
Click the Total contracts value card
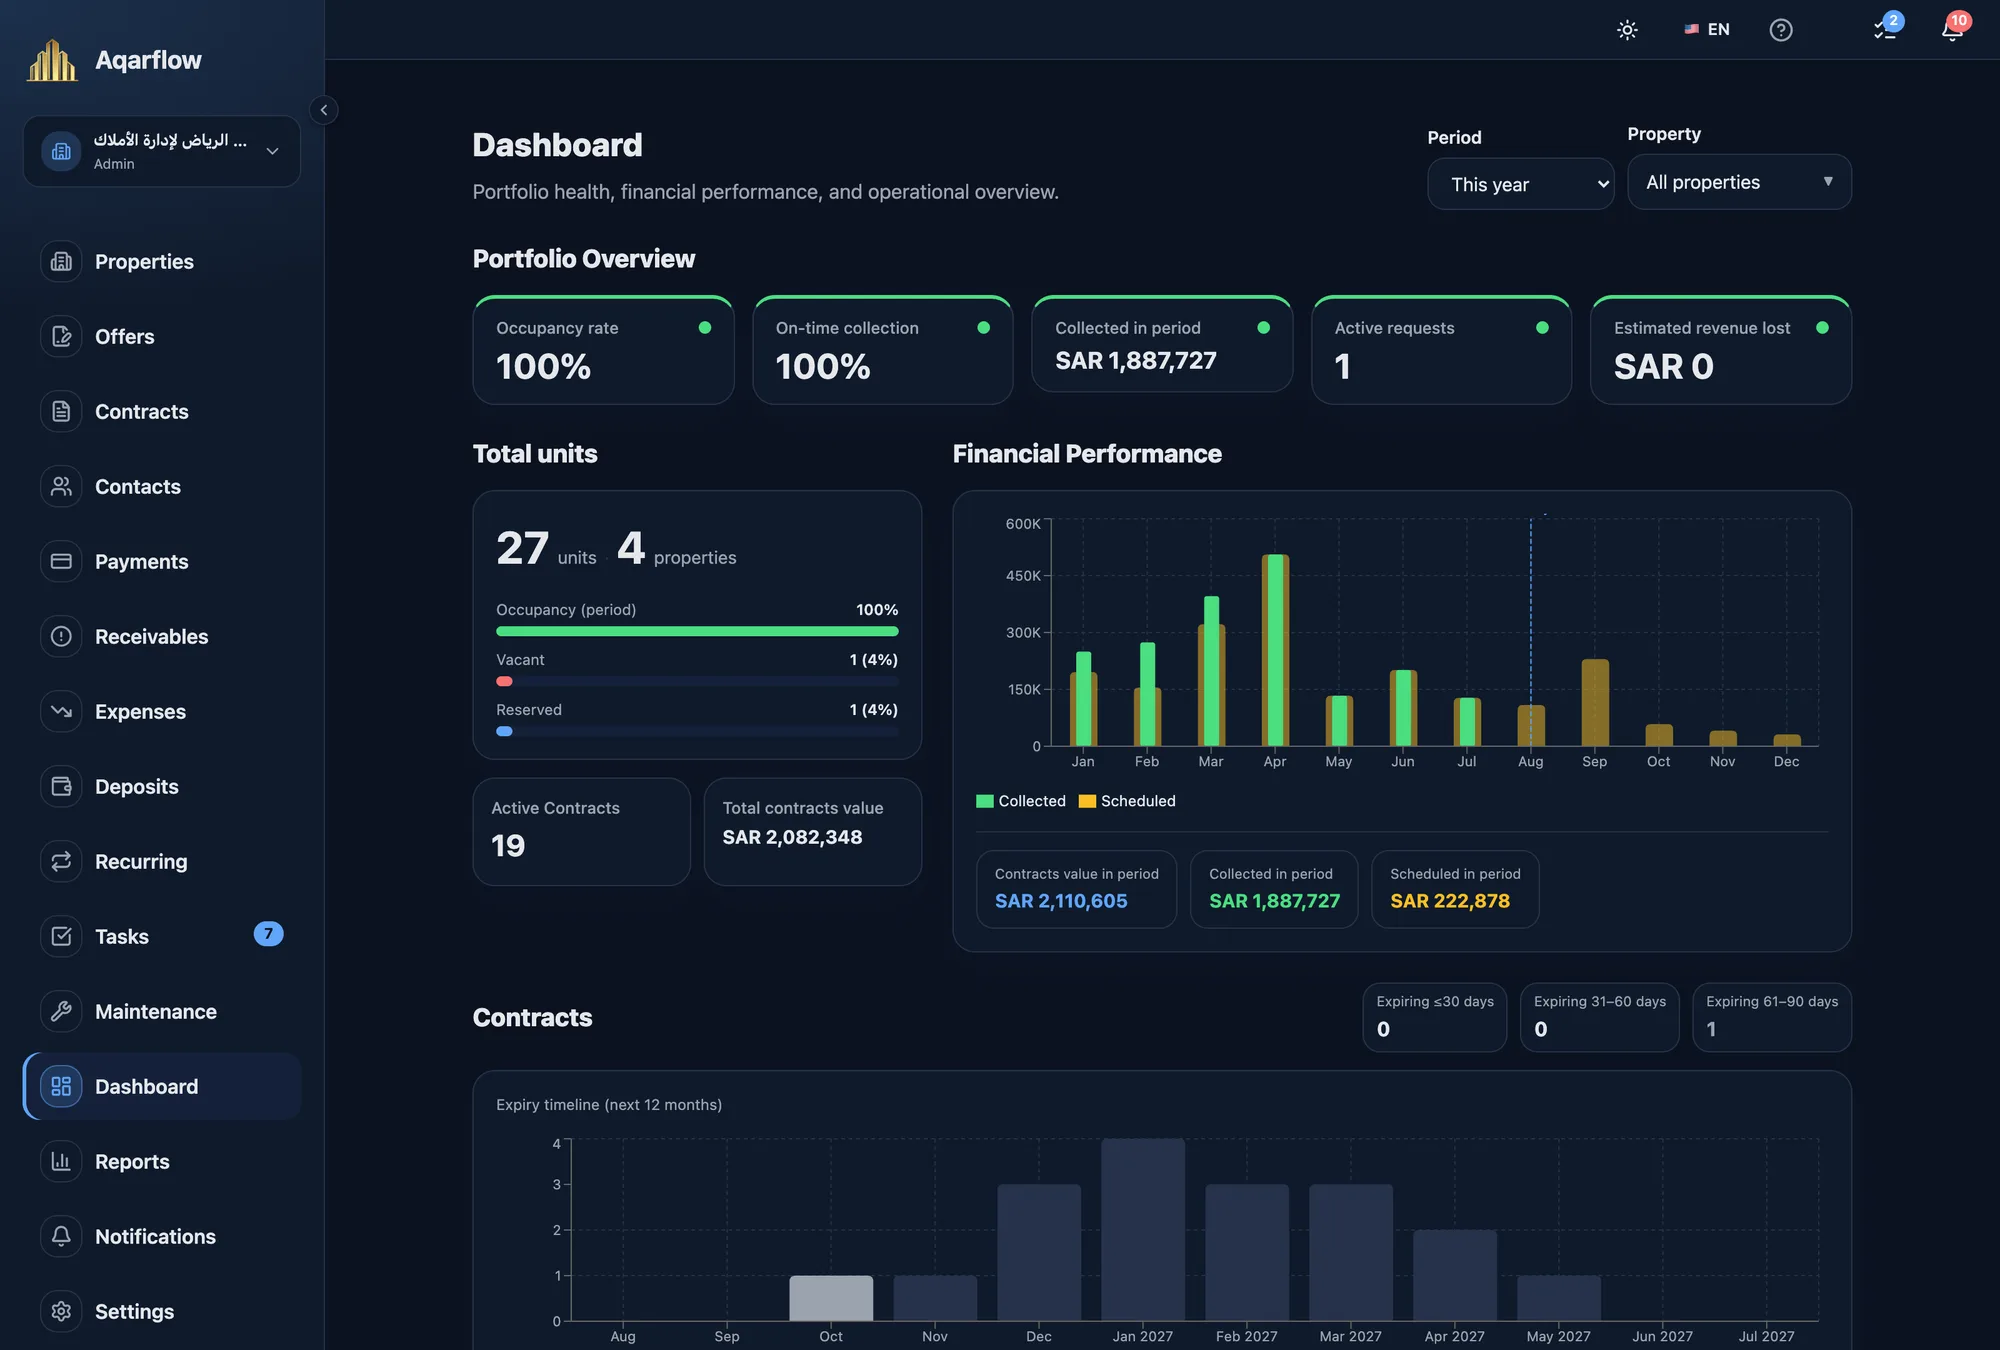tap(812, 832)
